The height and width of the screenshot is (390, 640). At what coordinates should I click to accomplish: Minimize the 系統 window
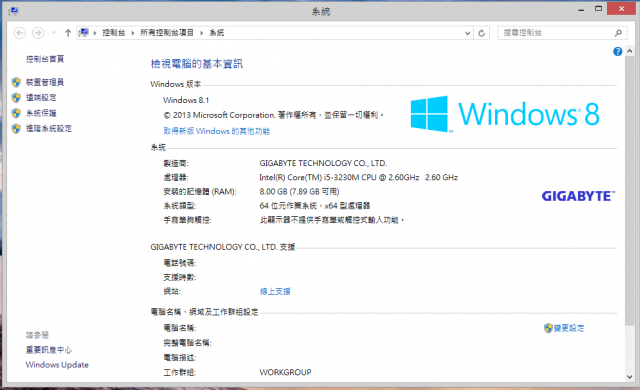(581, 9)
